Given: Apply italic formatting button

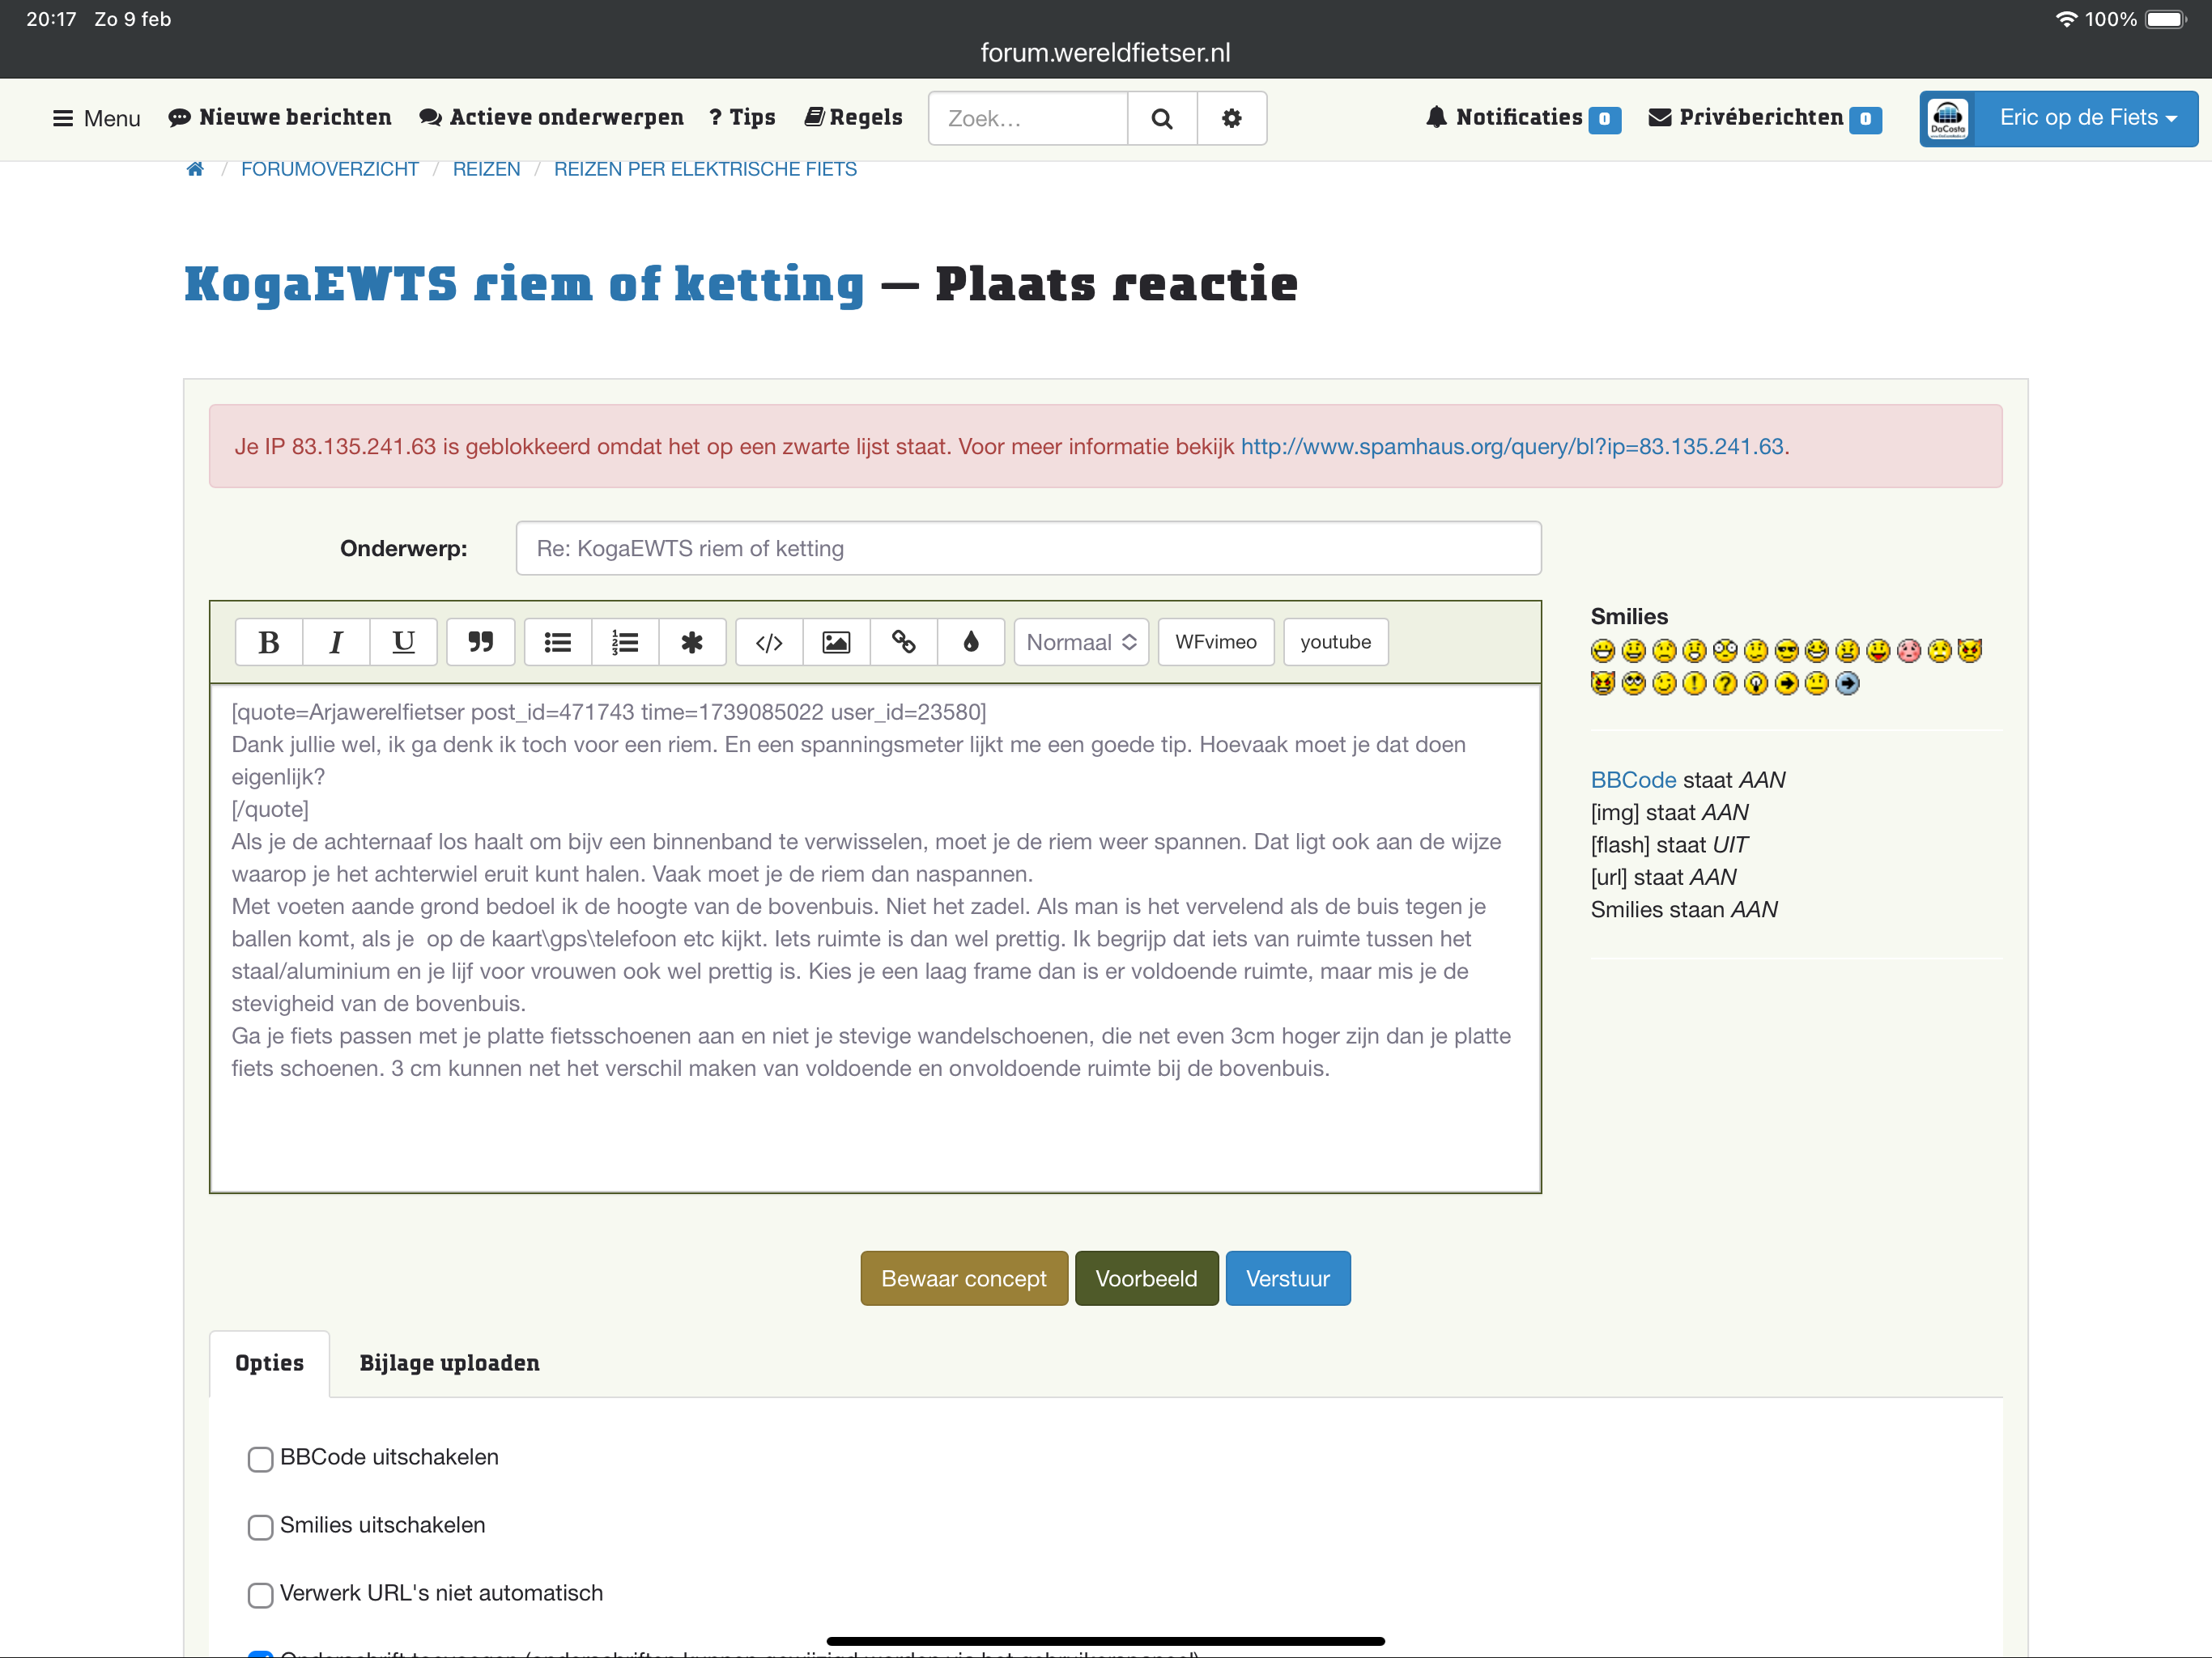Looking at the screenshot, I should pyautogui.click(x=336, y=642).
